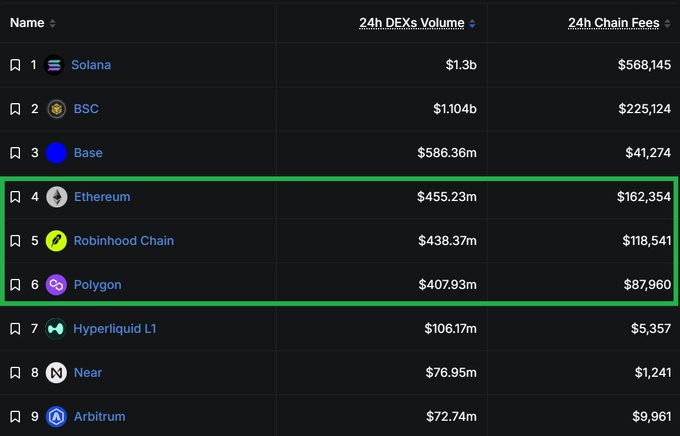Open the Ethereum chain link
This screenshot has width=680, height=436.
click(102, 197)
